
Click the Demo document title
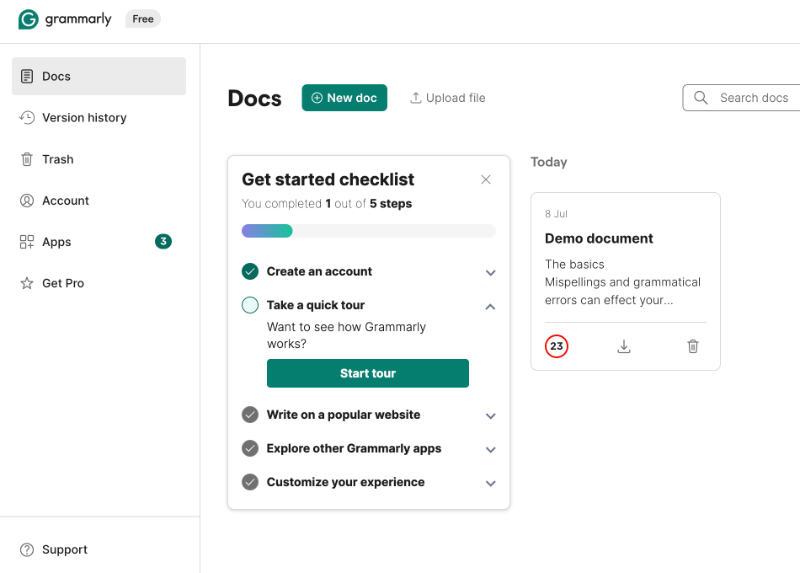pyautogui.click(x=599, y=238)
